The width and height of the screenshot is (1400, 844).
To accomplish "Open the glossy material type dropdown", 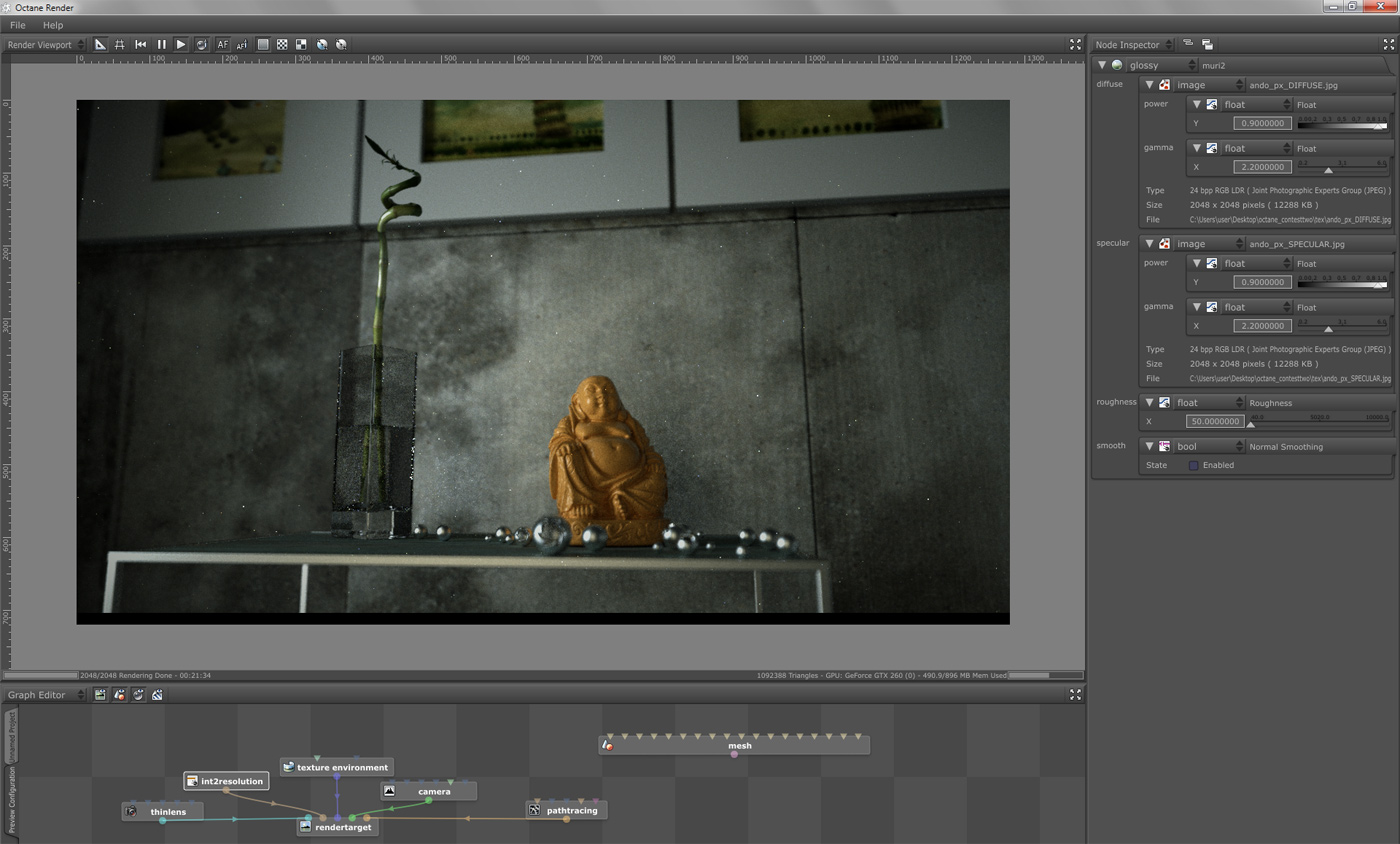I will coord(1162,65).
